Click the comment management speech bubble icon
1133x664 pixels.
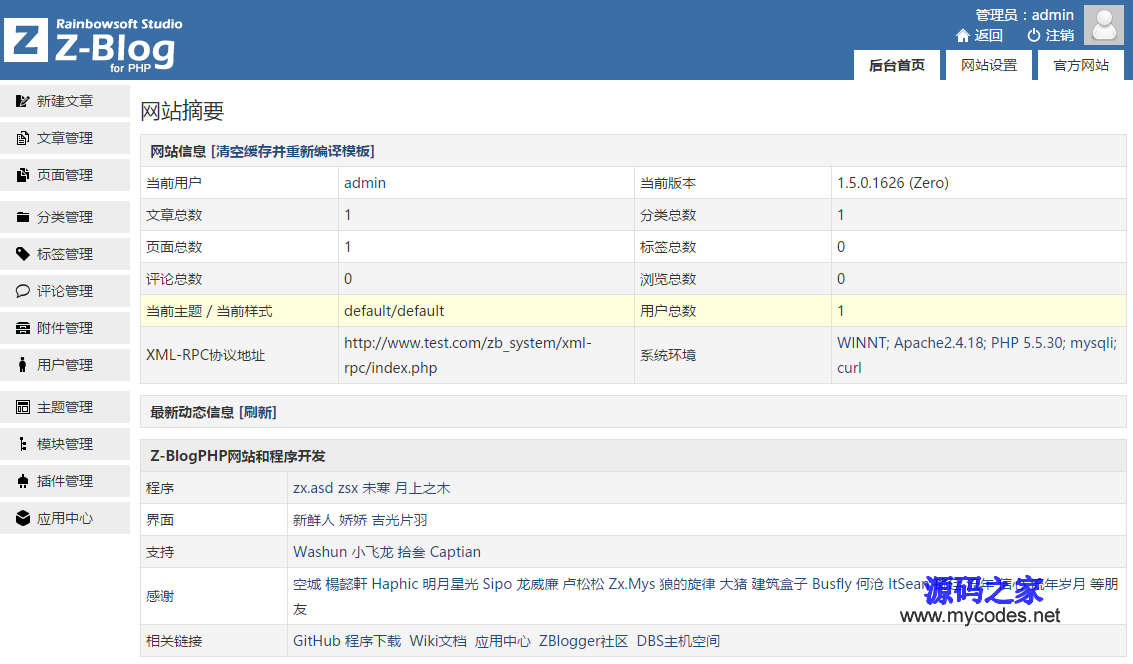point(23,290)
